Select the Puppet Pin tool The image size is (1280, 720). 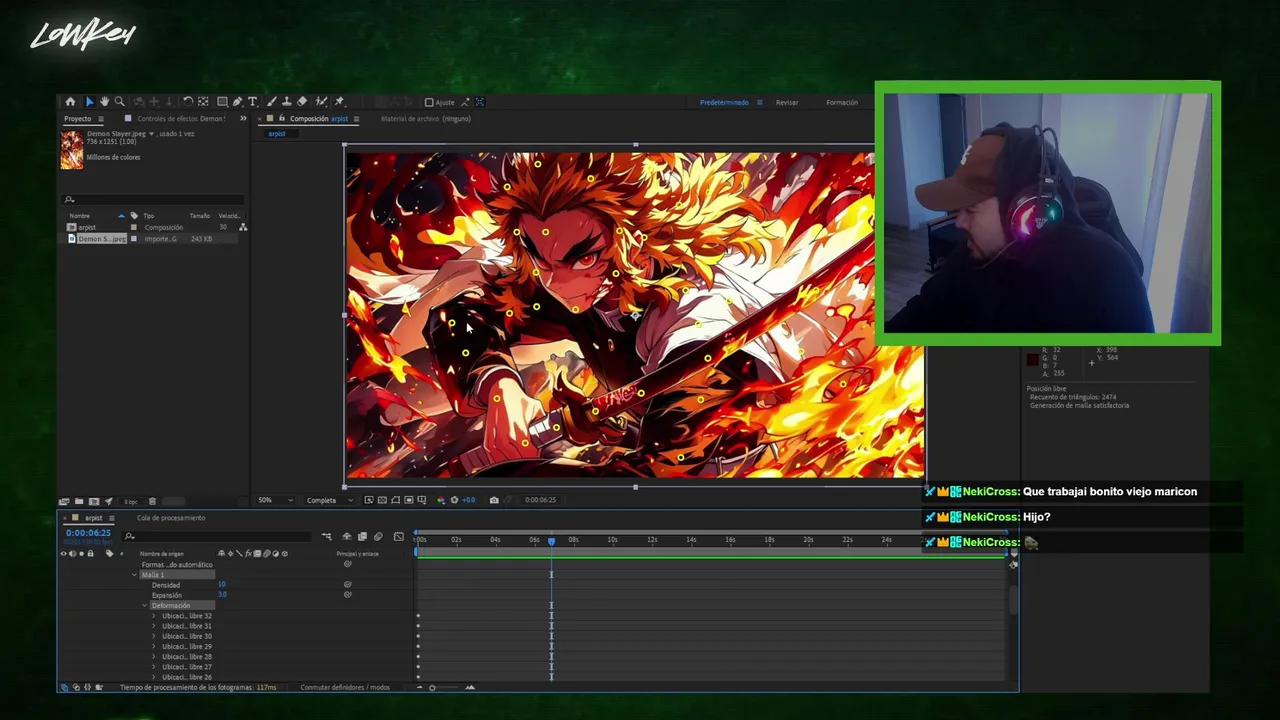pos(339,101)
